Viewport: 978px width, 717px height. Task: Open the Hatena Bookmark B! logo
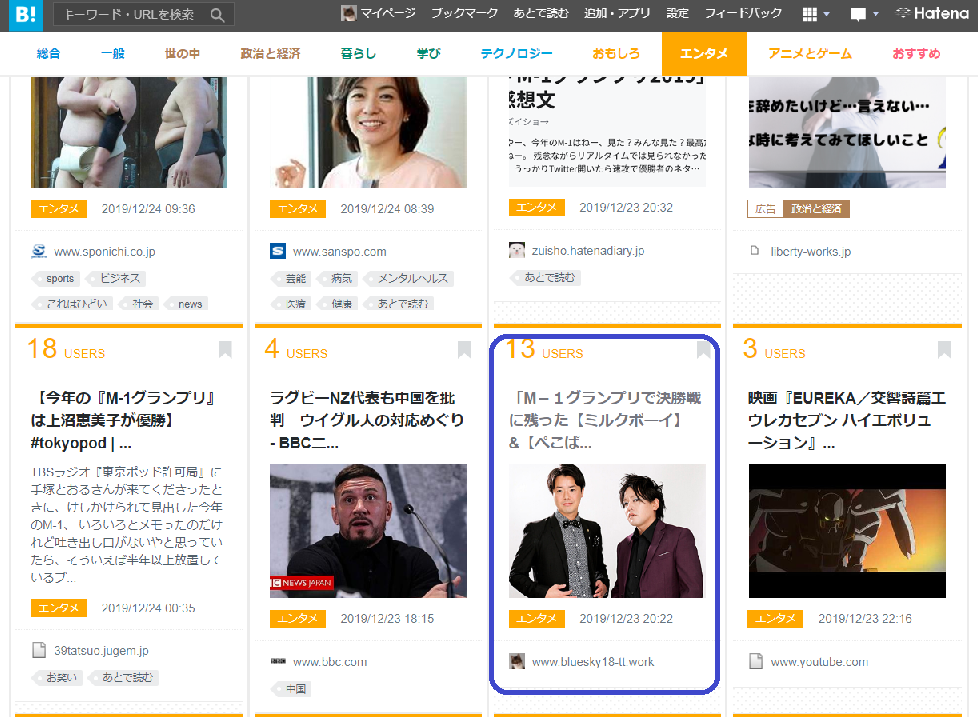tap(26, 15)
